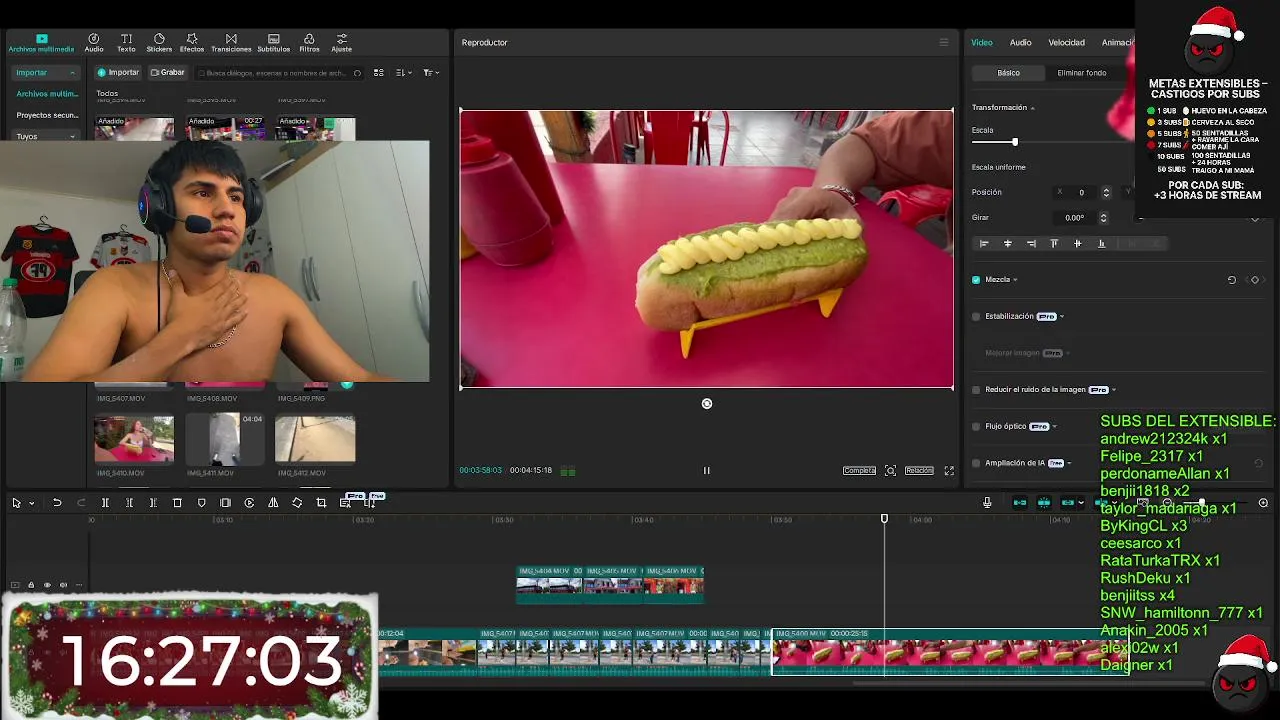The image size is (1280, 720).
Task: Align the clip to the top
Action: (1054, 243)
